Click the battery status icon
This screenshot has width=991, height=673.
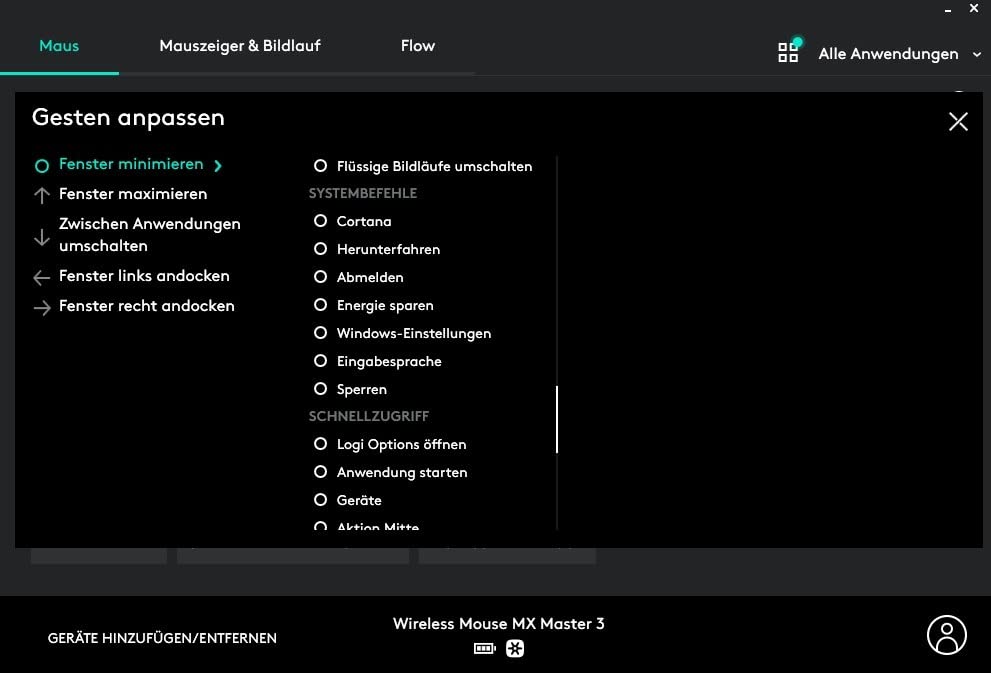[485, 648]
